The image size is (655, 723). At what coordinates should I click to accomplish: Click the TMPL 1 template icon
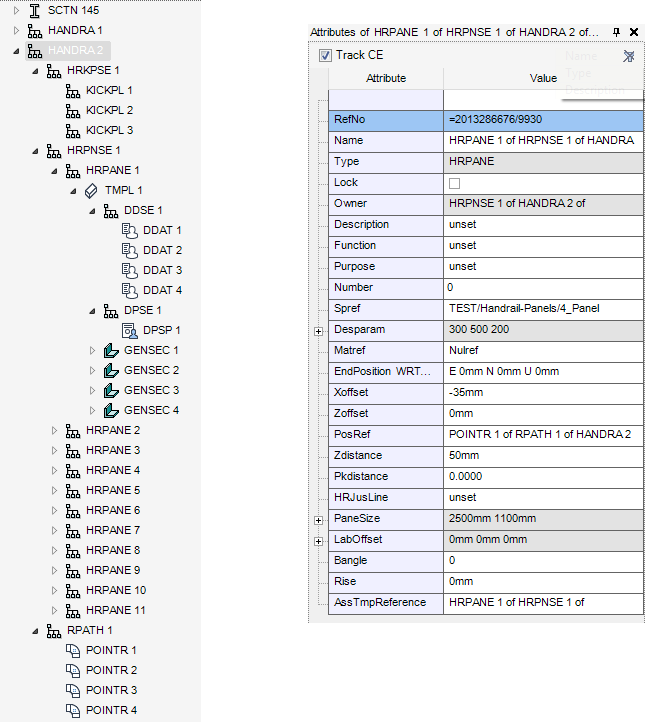tap(91, 190)
